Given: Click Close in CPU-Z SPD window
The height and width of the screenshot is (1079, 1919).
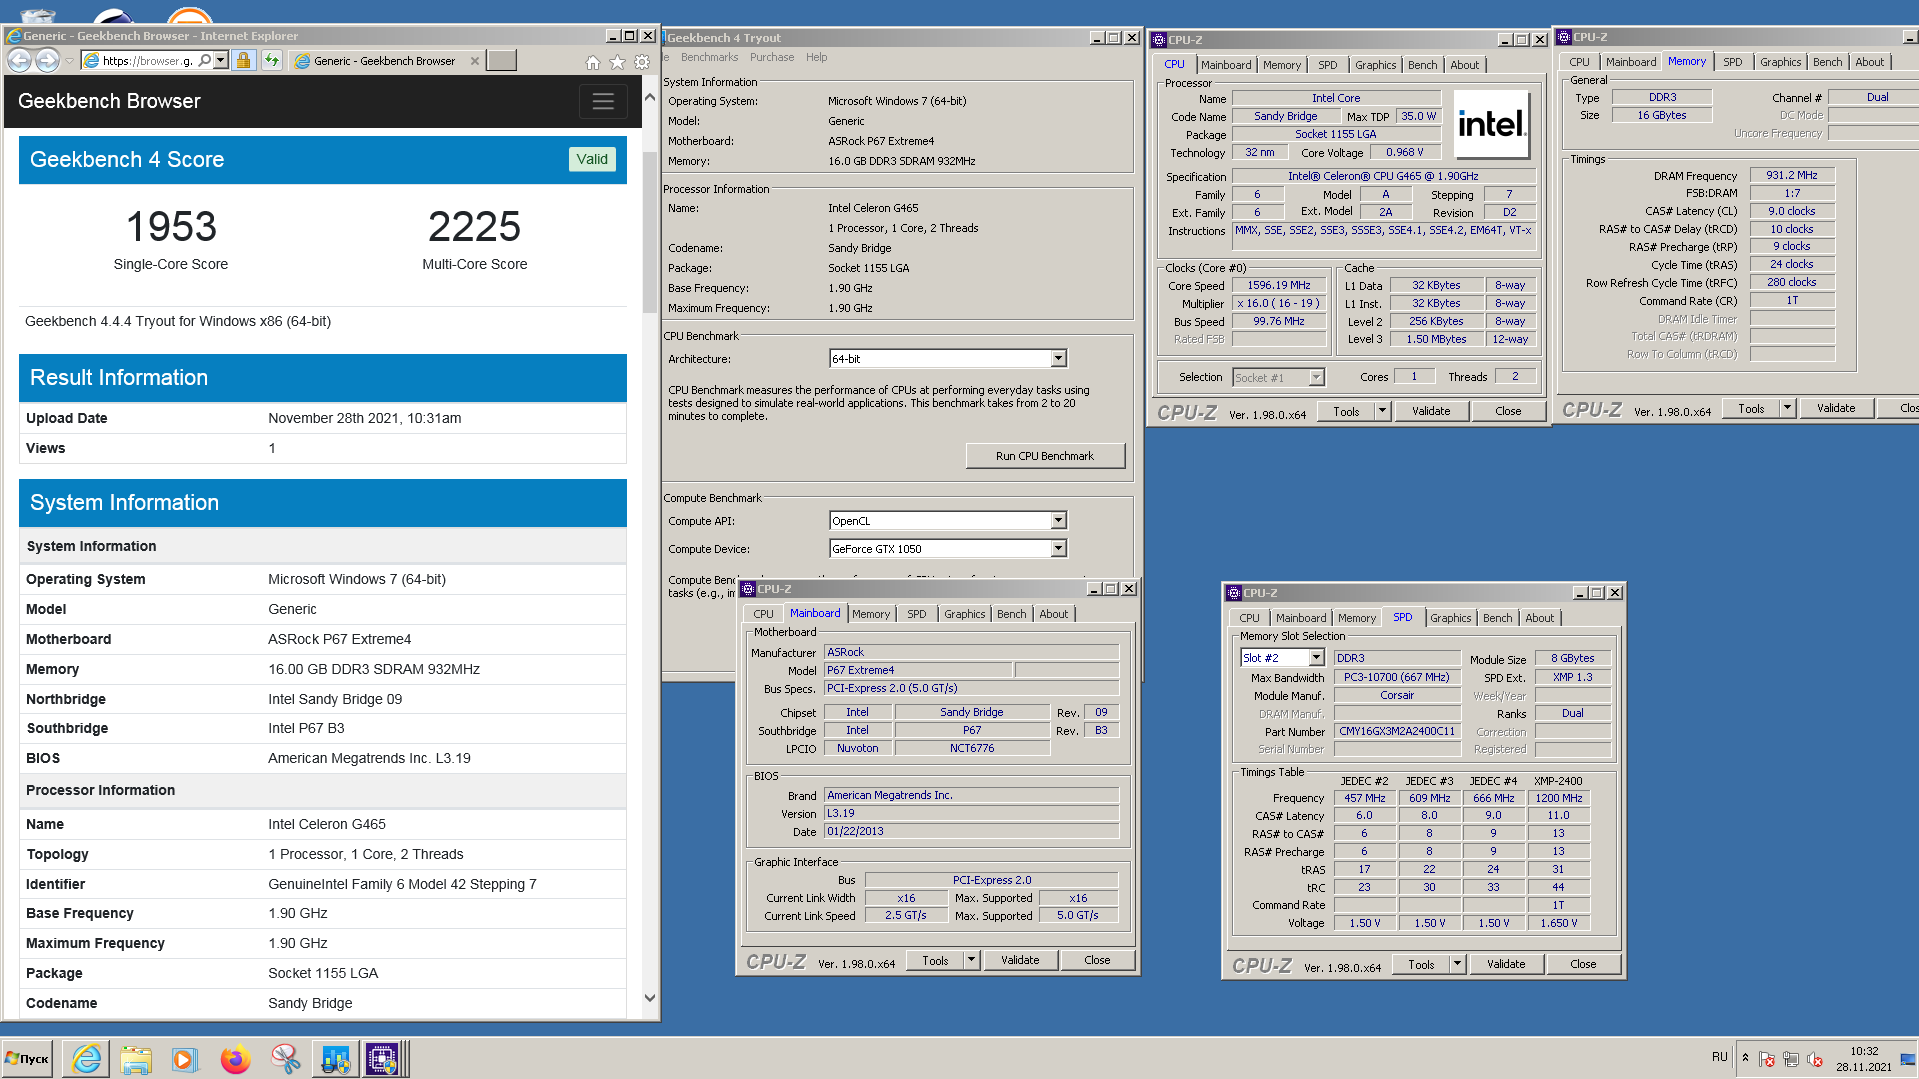Looking at the screenshot, I should click(x=1583, y=964).
